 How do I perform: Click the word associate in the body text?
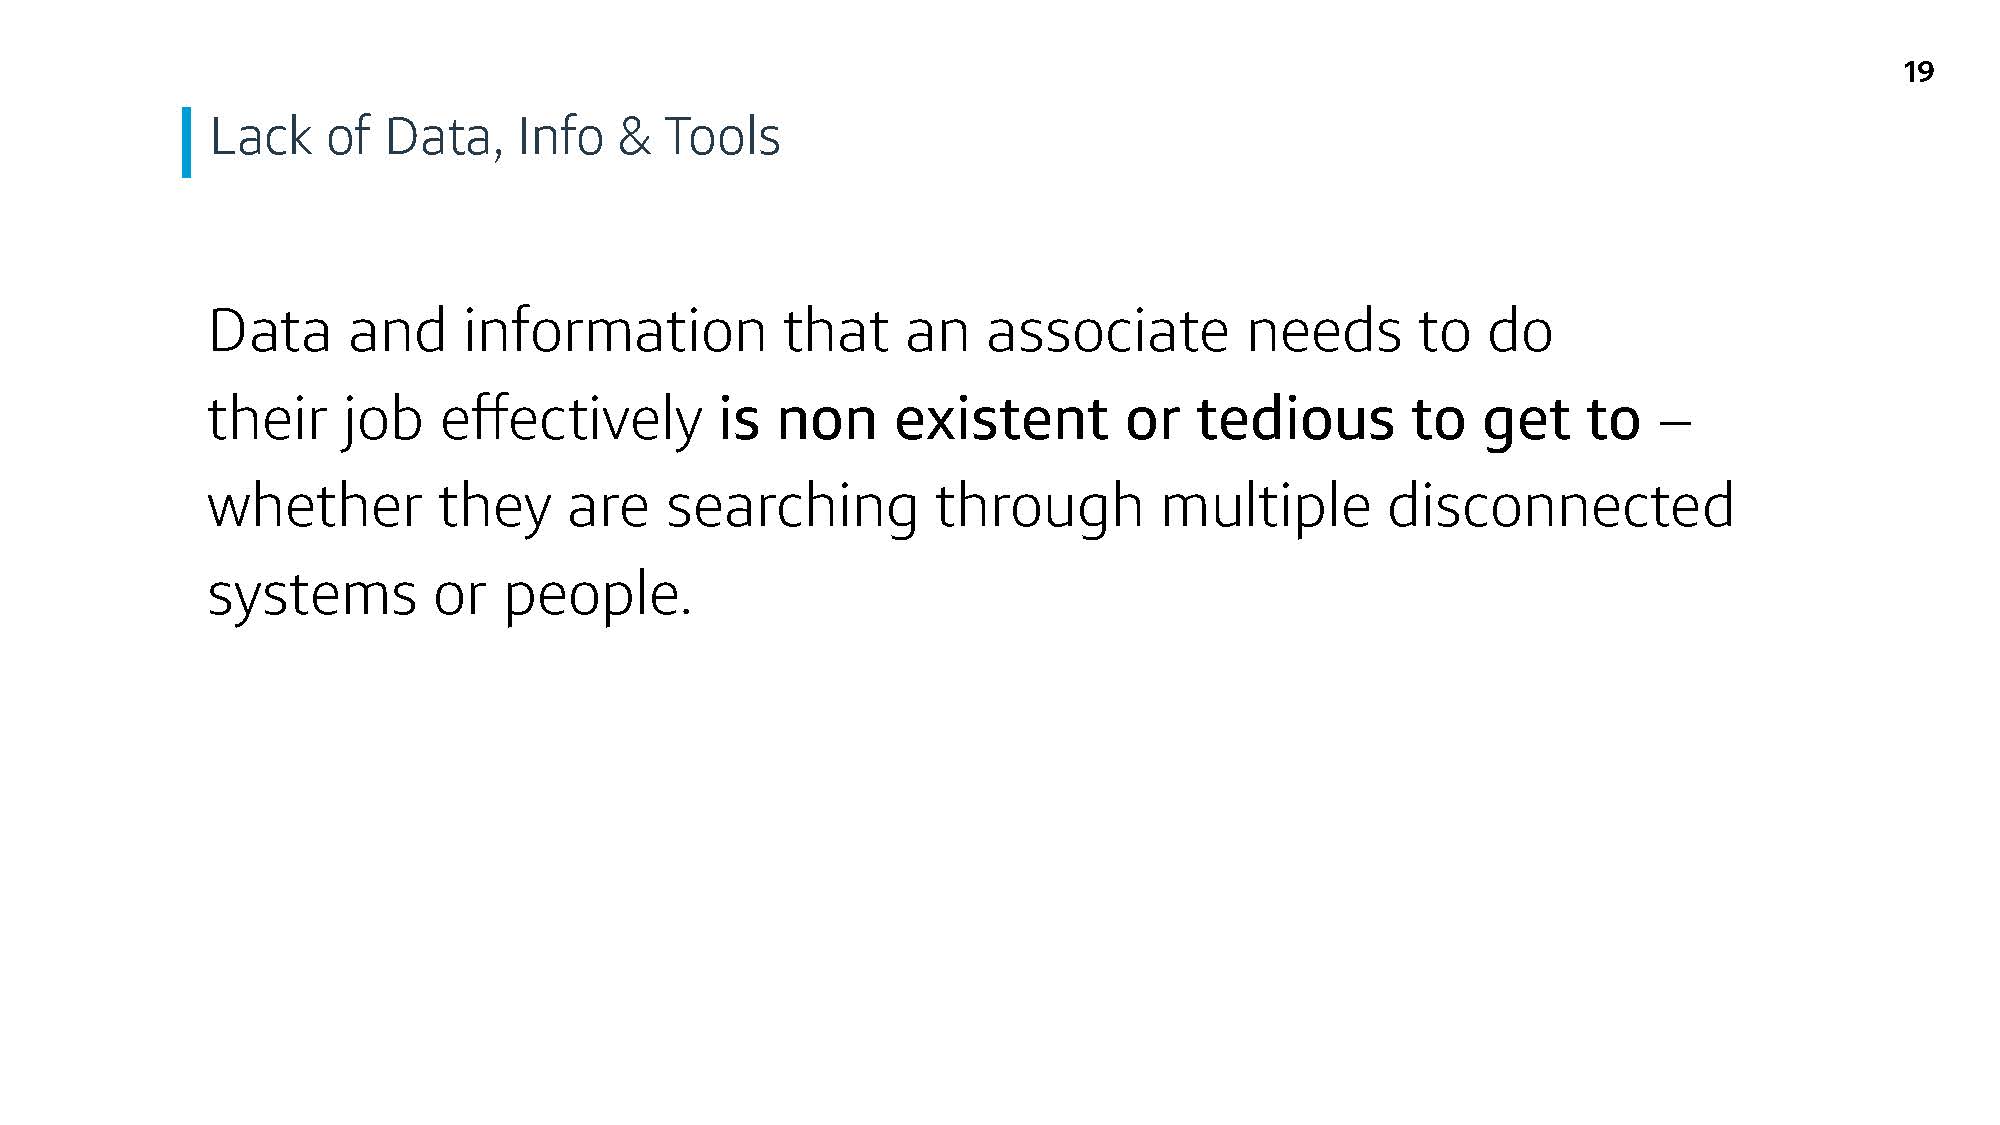[1107, 331]
